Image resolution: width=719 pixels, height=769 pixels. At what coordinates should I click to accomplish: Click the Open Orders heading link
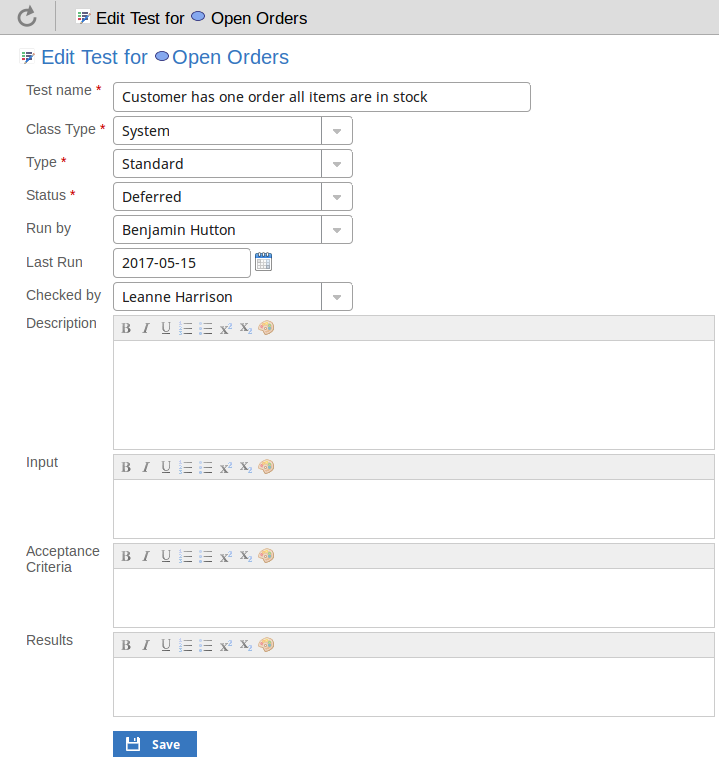tap(230, 57)
